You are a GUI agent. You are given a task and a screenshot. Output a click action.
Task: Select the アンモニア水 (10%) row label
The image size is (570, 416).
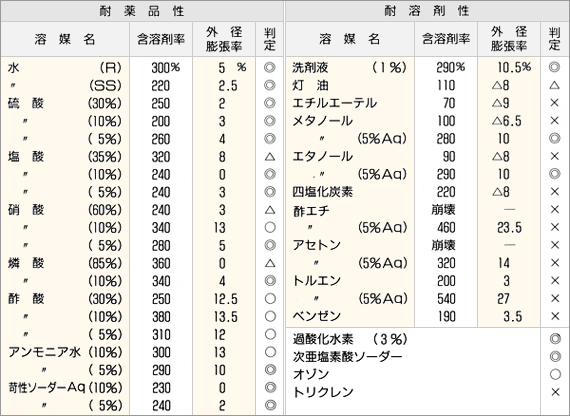click(65, 352)
